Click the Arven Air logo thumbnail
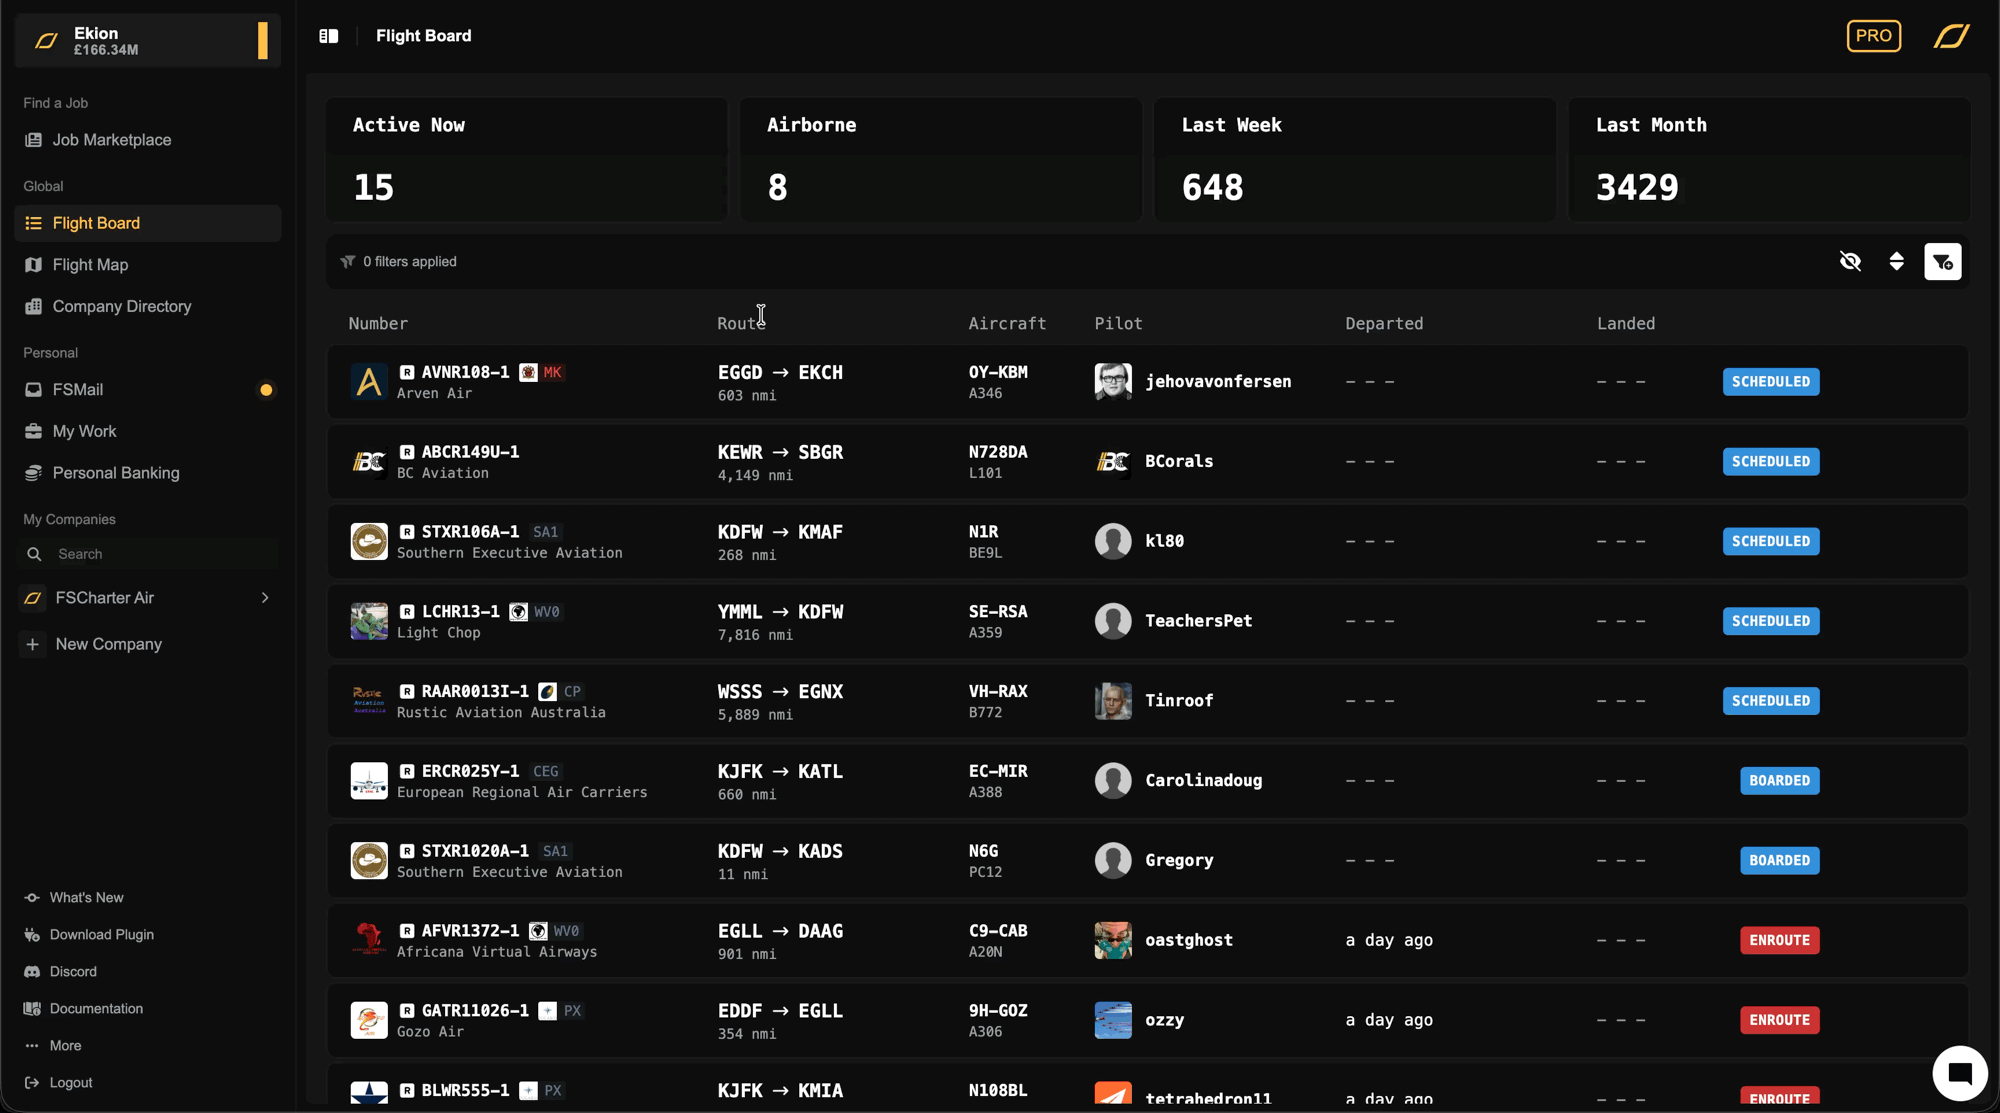This screenshot has height=1113, width=2000. pos(369,382)
